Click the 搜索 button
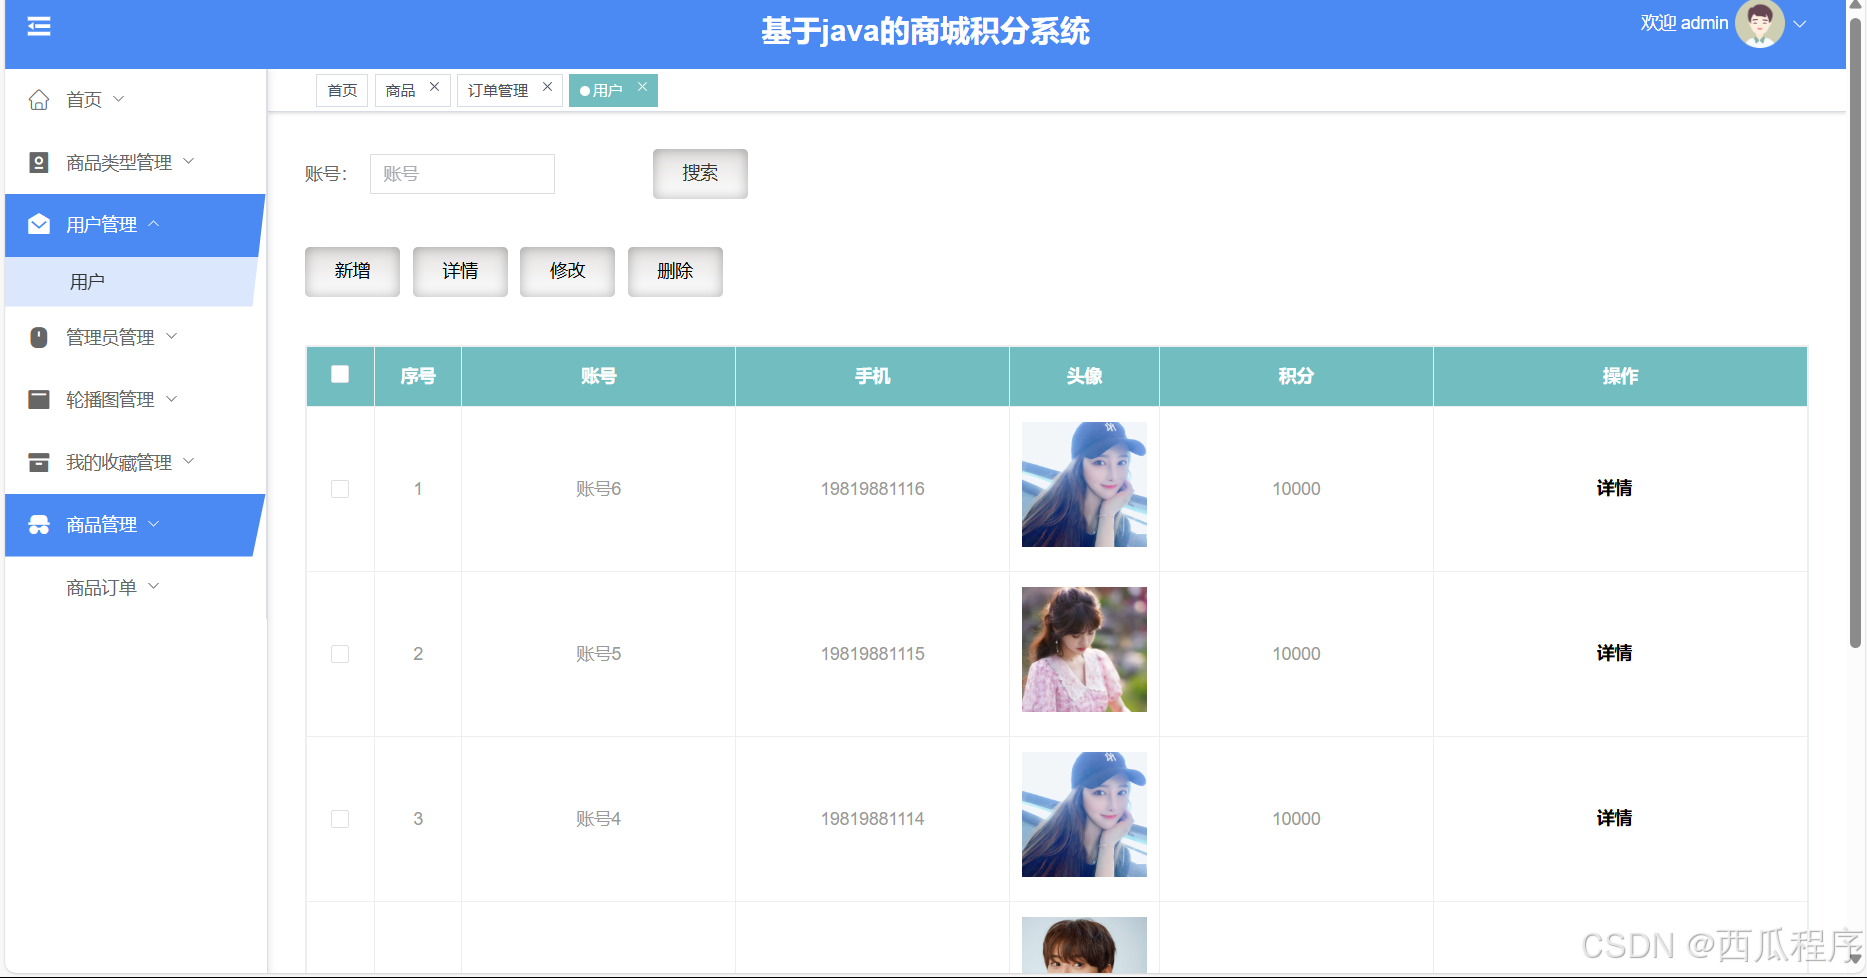Image resolution: width=1867 pixels, height=978 pixels. pos(700,174)
